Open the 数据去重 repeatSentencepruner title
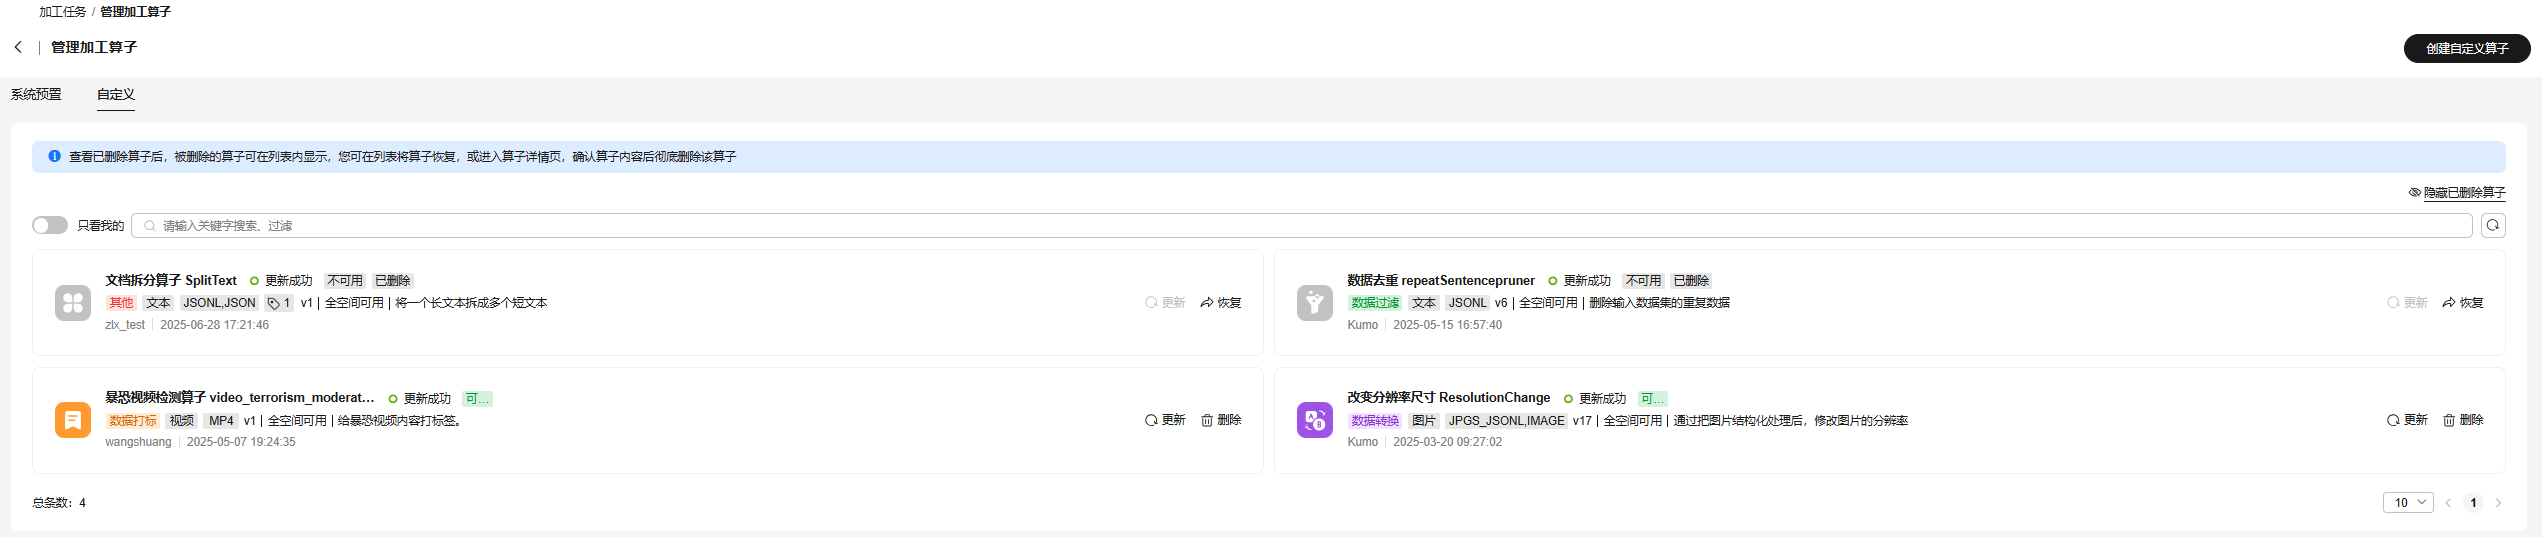The height and width of the screenshot is (537, 2542). pyautogui.click(x=1440, y=281)
